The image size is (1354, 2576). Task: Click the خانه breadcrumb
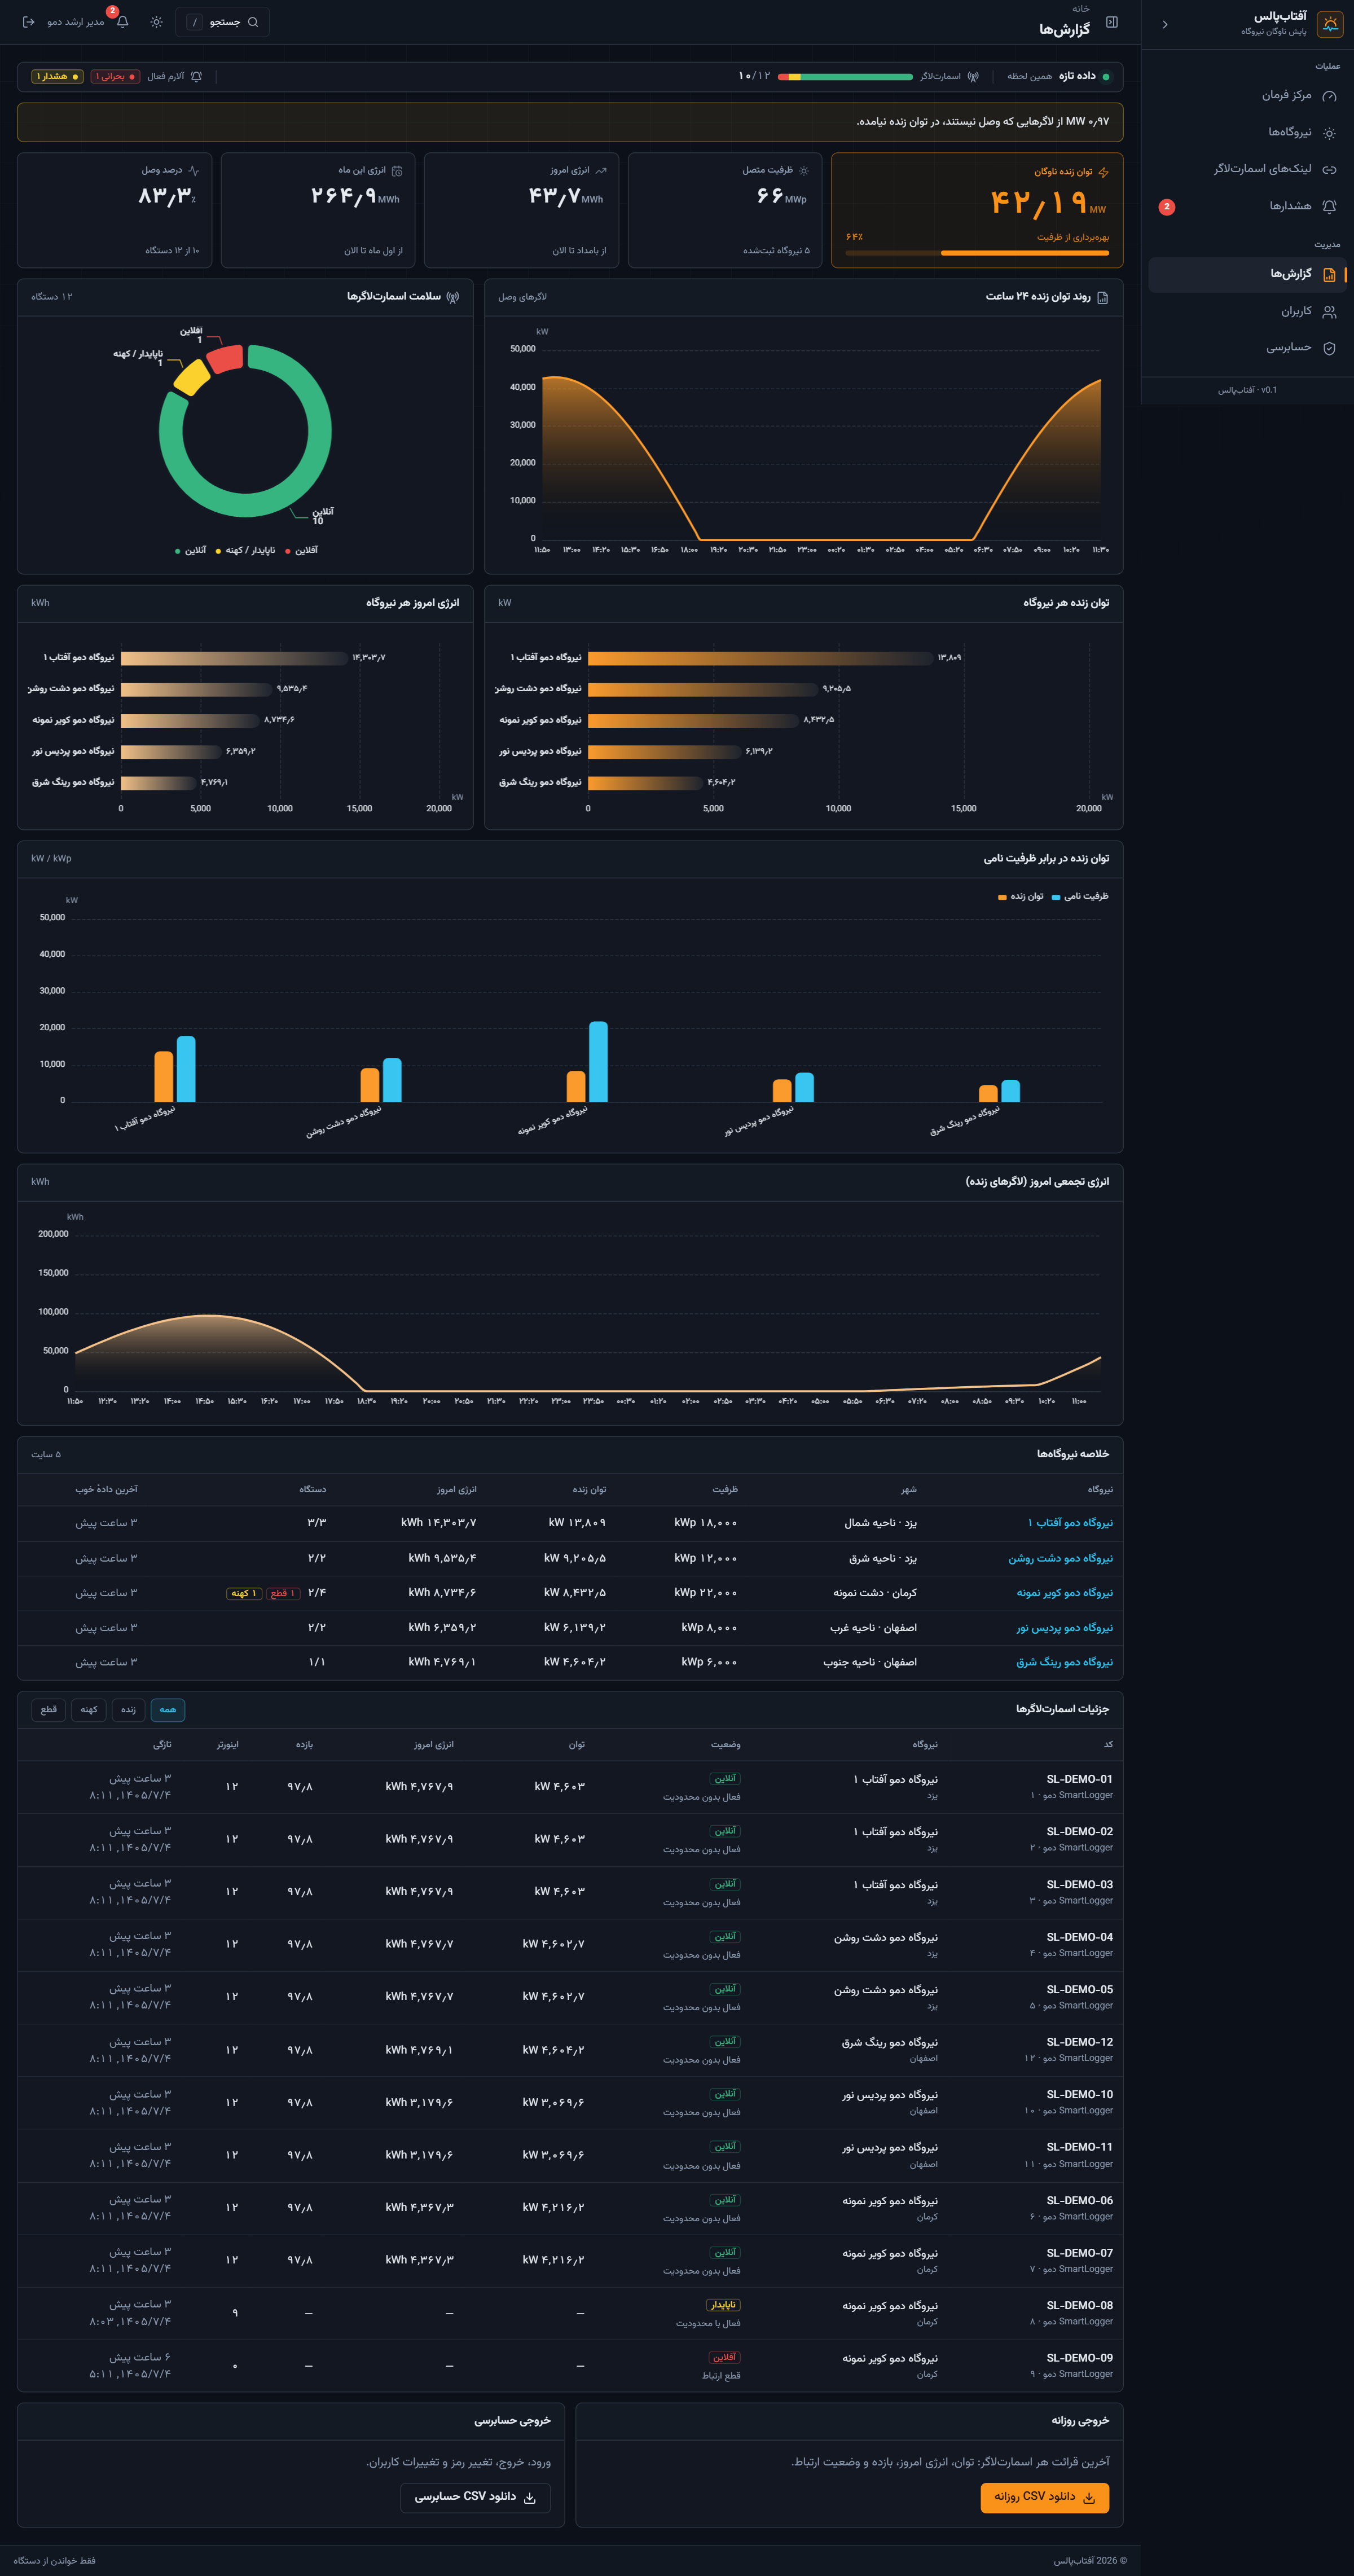(1081, 9)
